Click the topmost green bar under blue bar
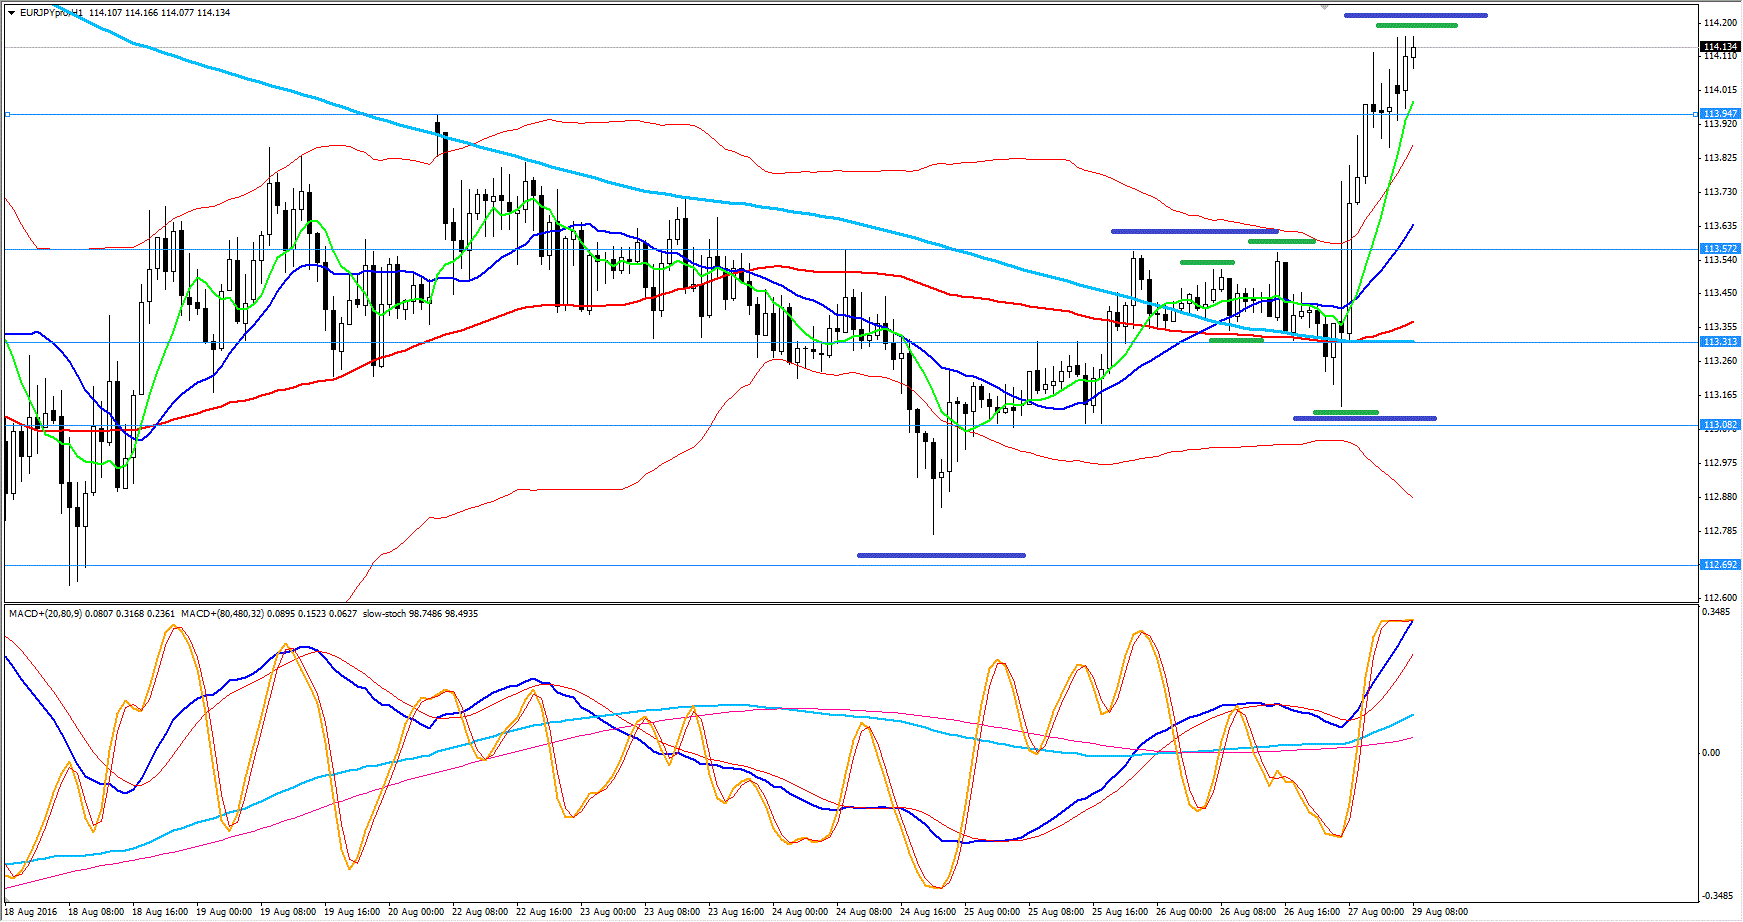 pos(1416,25)
